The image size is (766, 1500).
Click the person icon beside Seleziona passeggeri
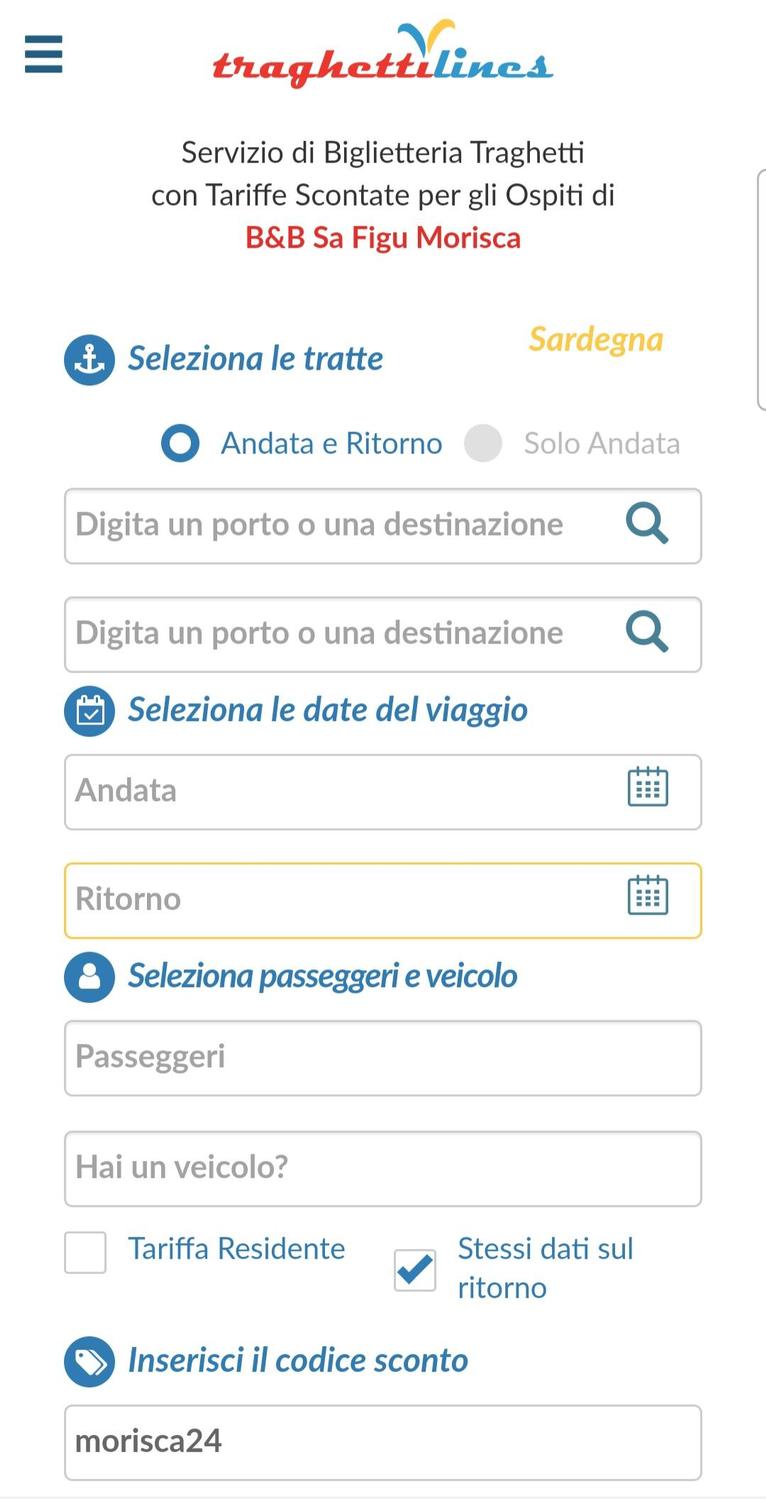(x=90, y=976)
